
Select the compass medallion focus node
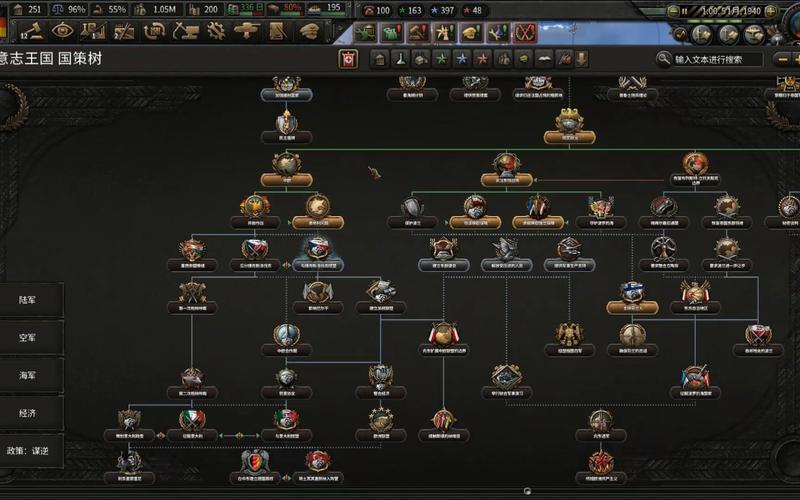click(x=632, y=340)
